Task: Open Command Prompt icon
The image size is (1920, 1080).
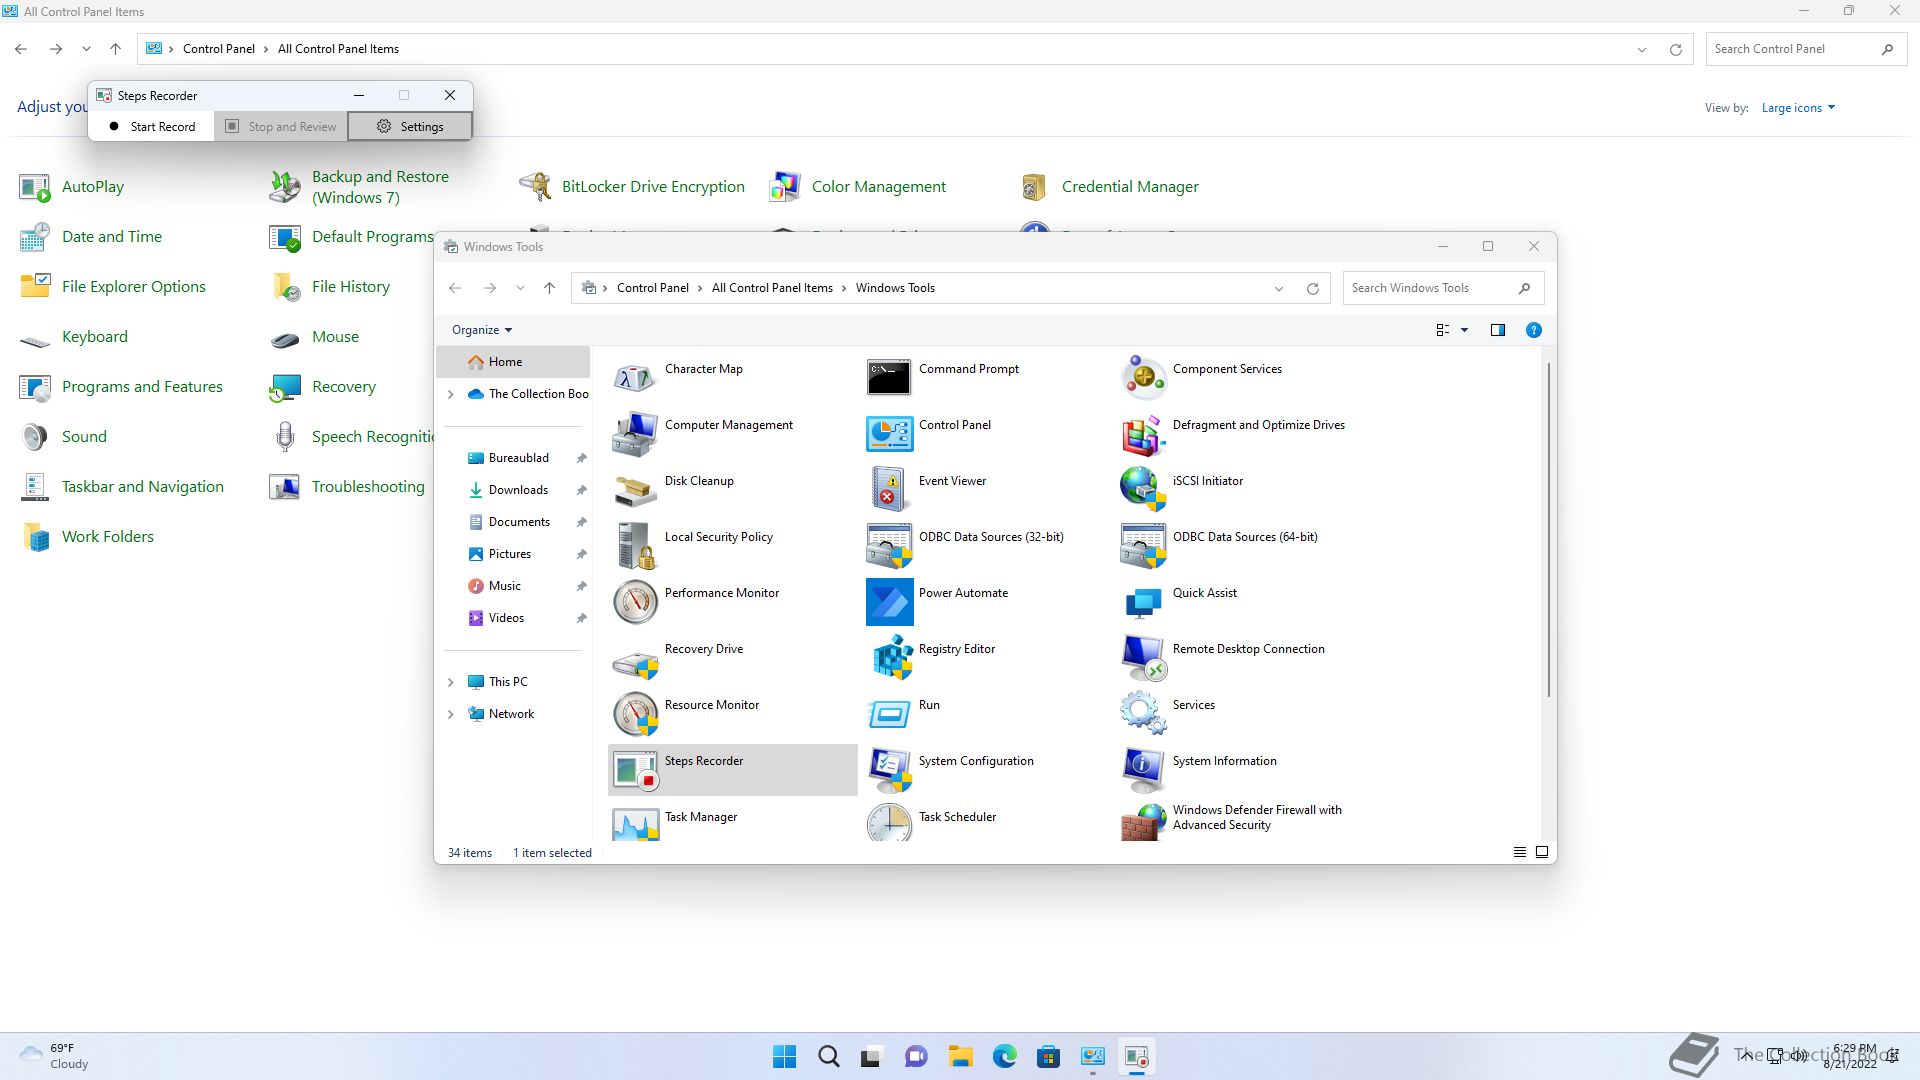Action: click(889, 378)
